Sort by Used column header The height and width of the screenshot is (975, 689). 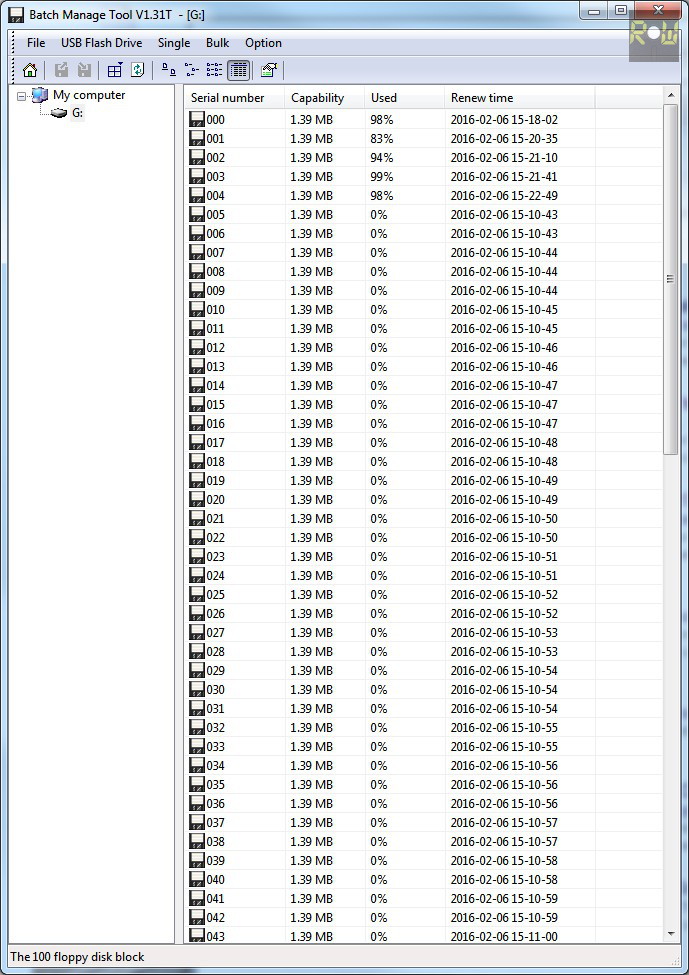(405, 98)
